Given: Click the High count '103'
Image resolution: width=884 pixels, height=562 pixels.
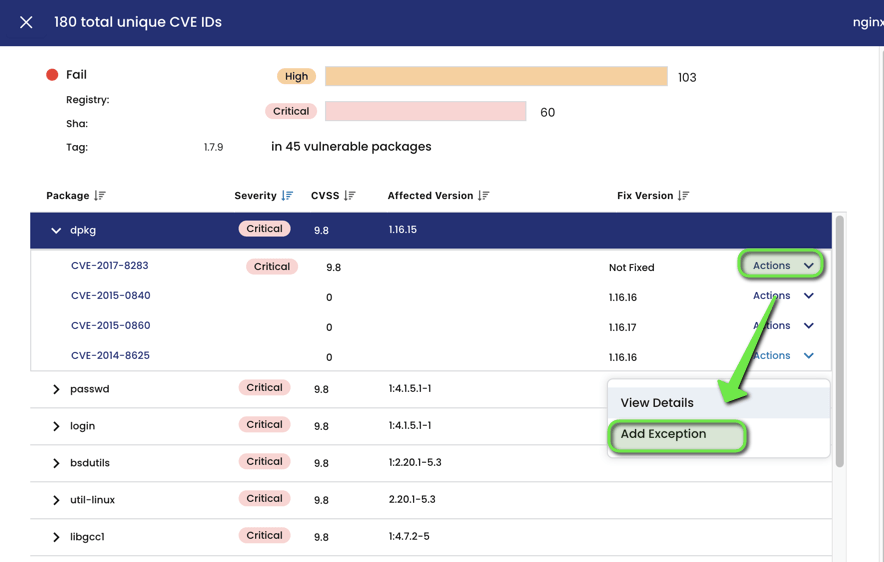Looking at the screenshot, I should 687,77.
